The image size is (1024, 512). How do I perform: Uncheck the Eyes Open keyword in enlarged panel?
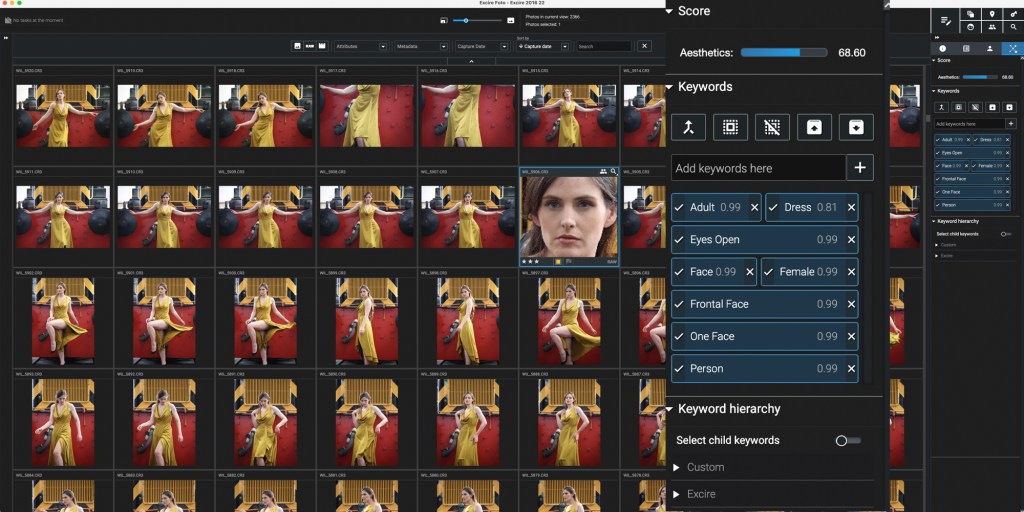(680, 240)
